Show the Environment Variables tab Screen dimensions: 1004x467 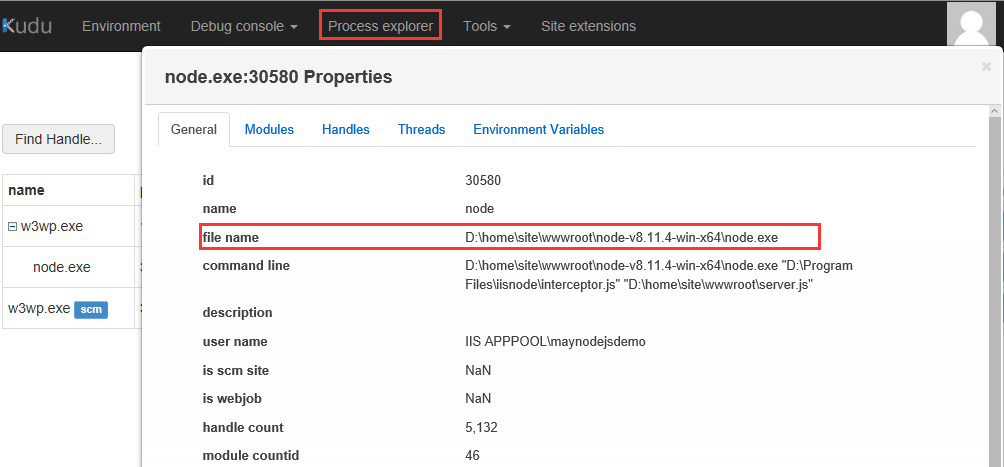point(538,129)
